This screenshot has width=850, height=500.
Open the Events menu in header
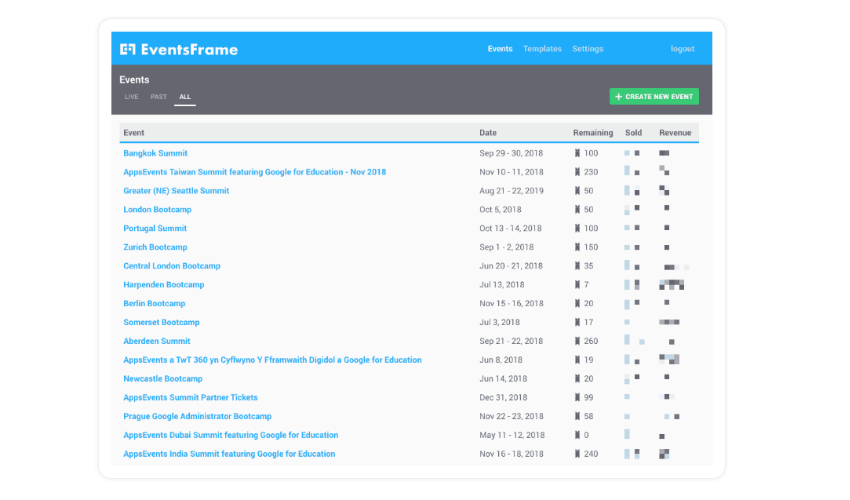tap(500, 49)
